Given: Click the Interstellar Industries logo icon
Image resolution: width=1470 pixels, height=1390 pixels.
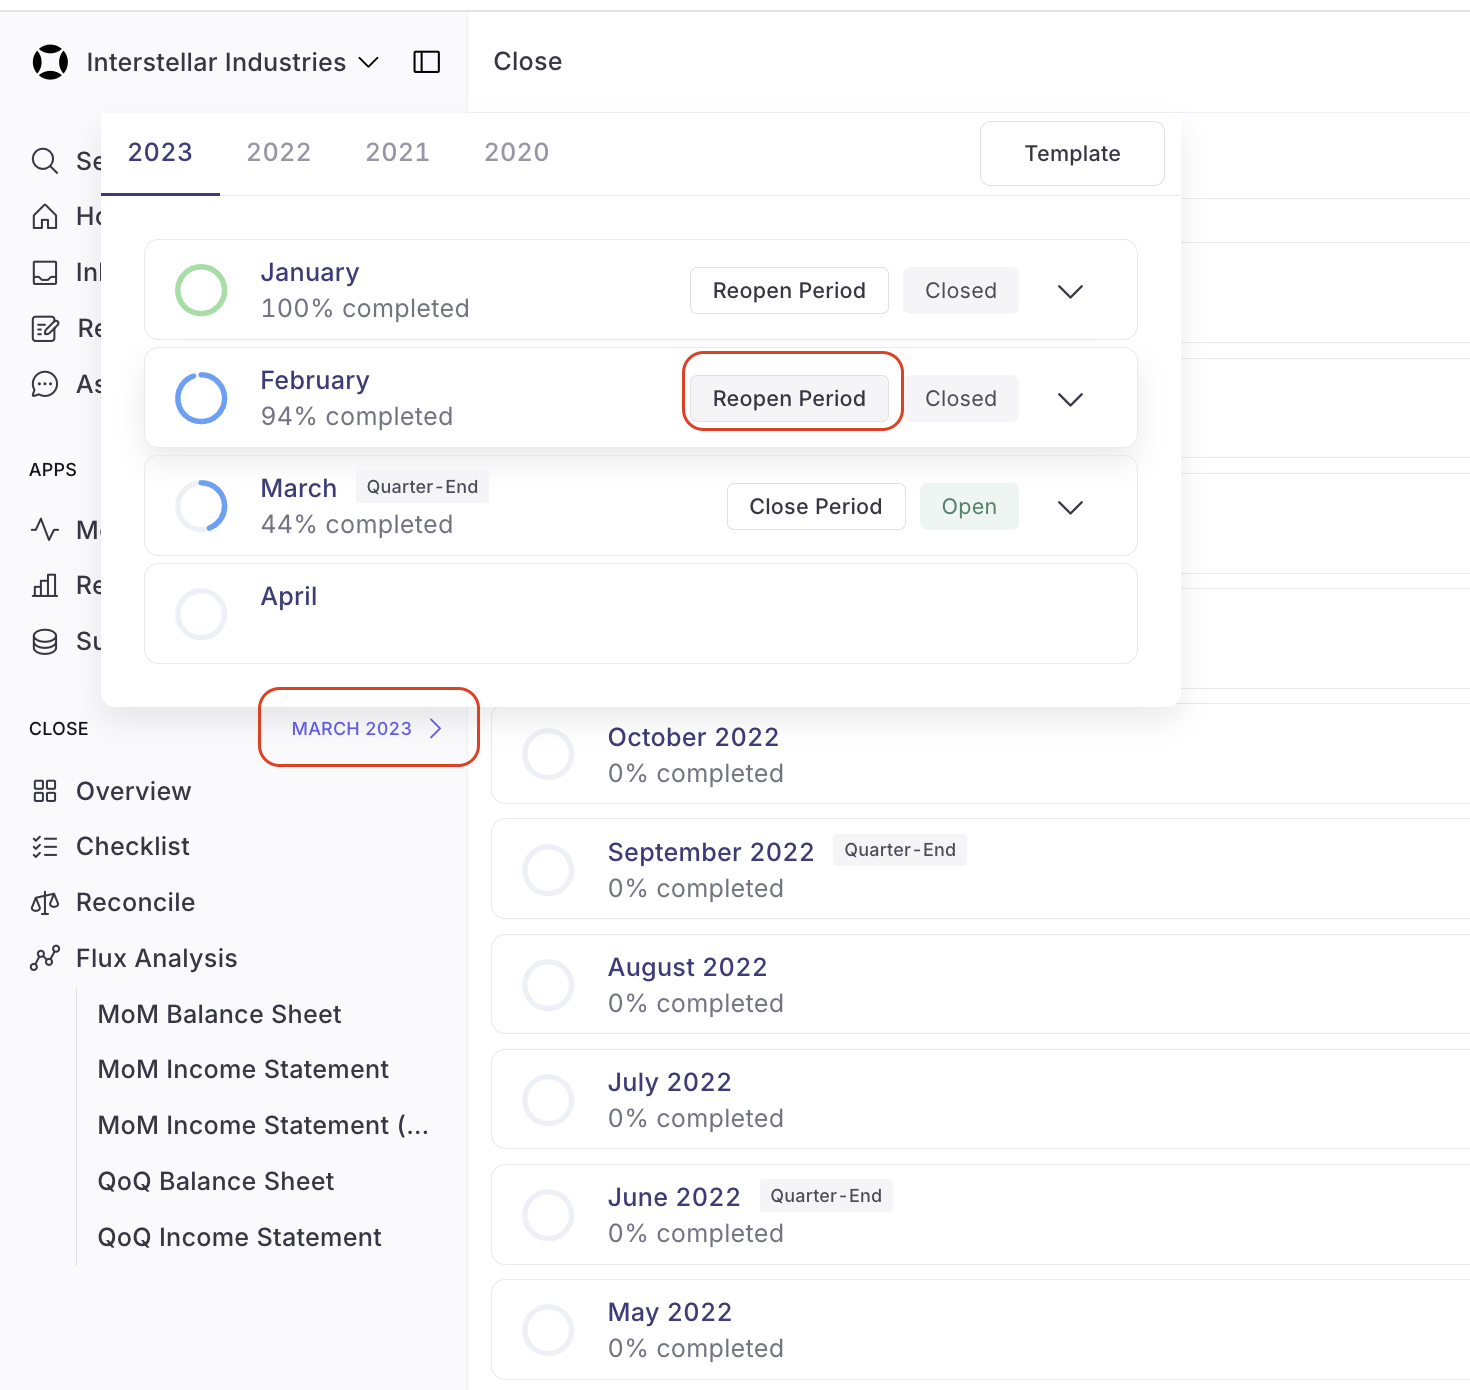Looking at the screenshot, I should point(50,62).
